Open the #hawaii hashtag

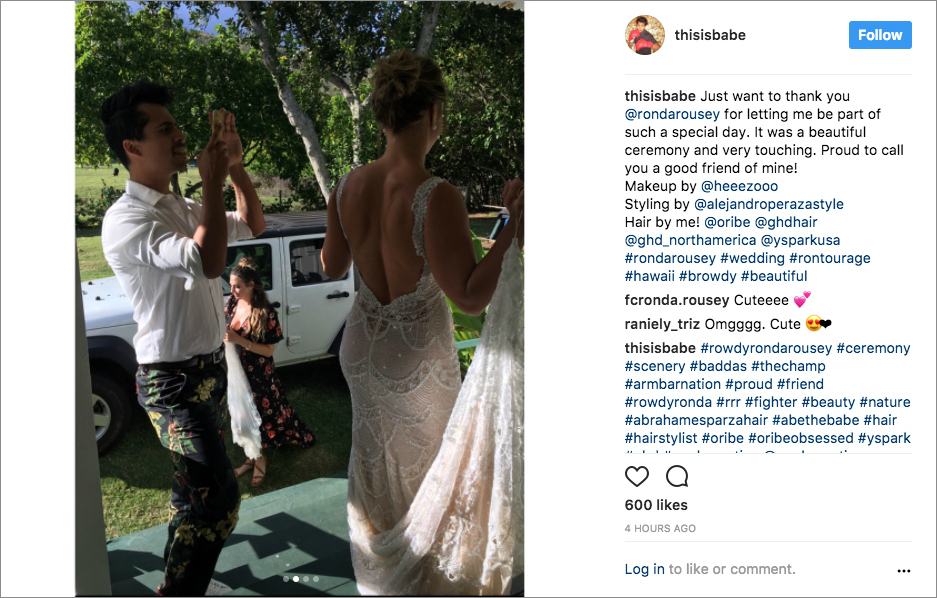click(650, 276)
